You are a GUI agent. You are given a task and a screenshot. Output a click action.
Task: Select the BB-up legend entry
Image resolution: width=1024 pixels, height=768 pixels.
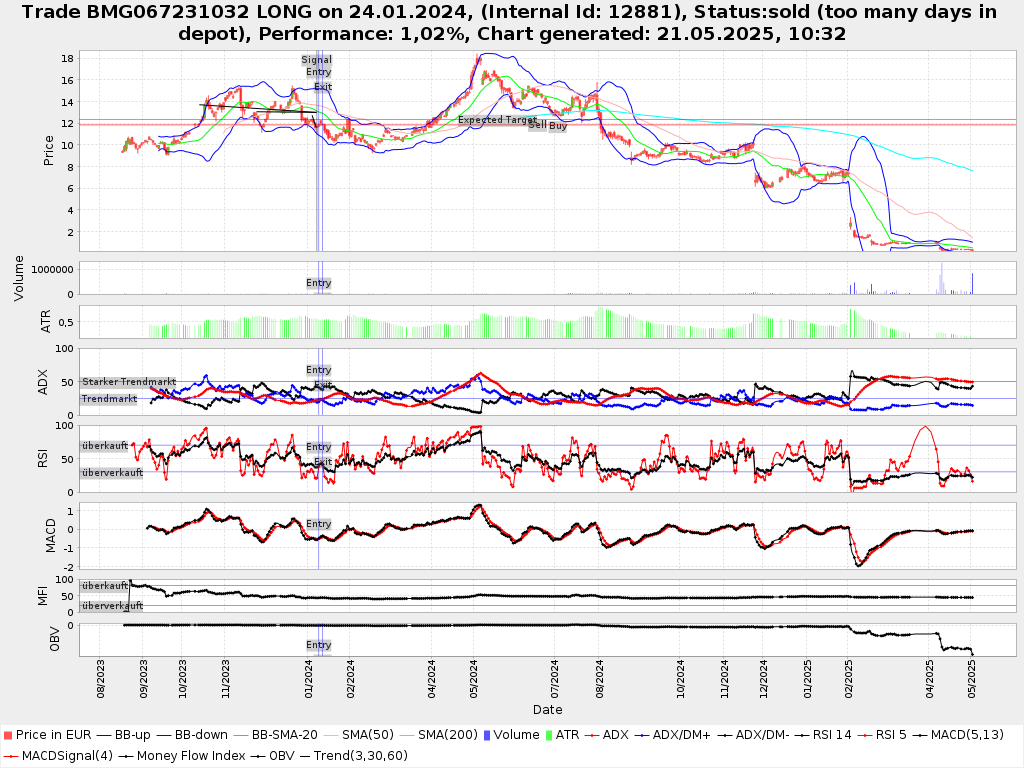(136, 735)
